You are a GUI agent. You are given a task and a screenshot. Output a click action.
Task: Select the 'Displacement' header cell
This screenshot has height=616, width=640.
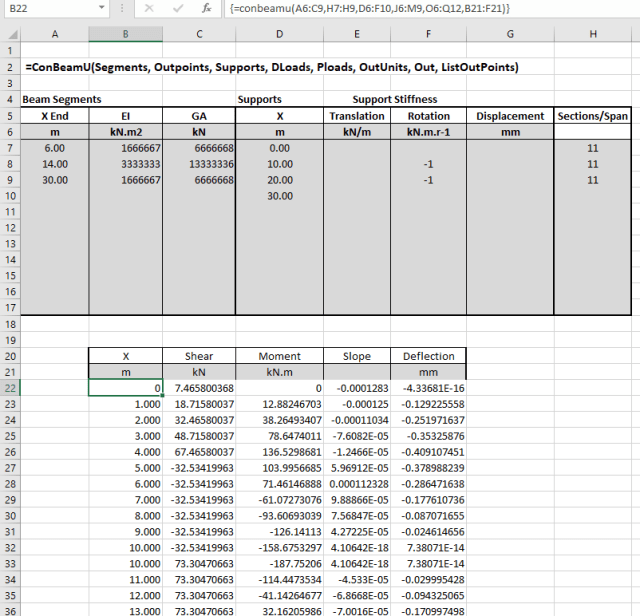tap(510, 116)
